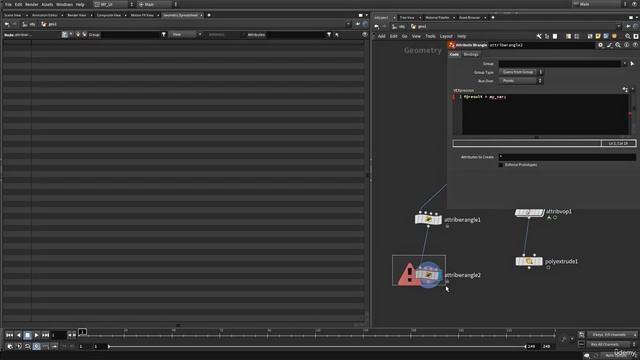Open the File menu

[x=8, y=4]
